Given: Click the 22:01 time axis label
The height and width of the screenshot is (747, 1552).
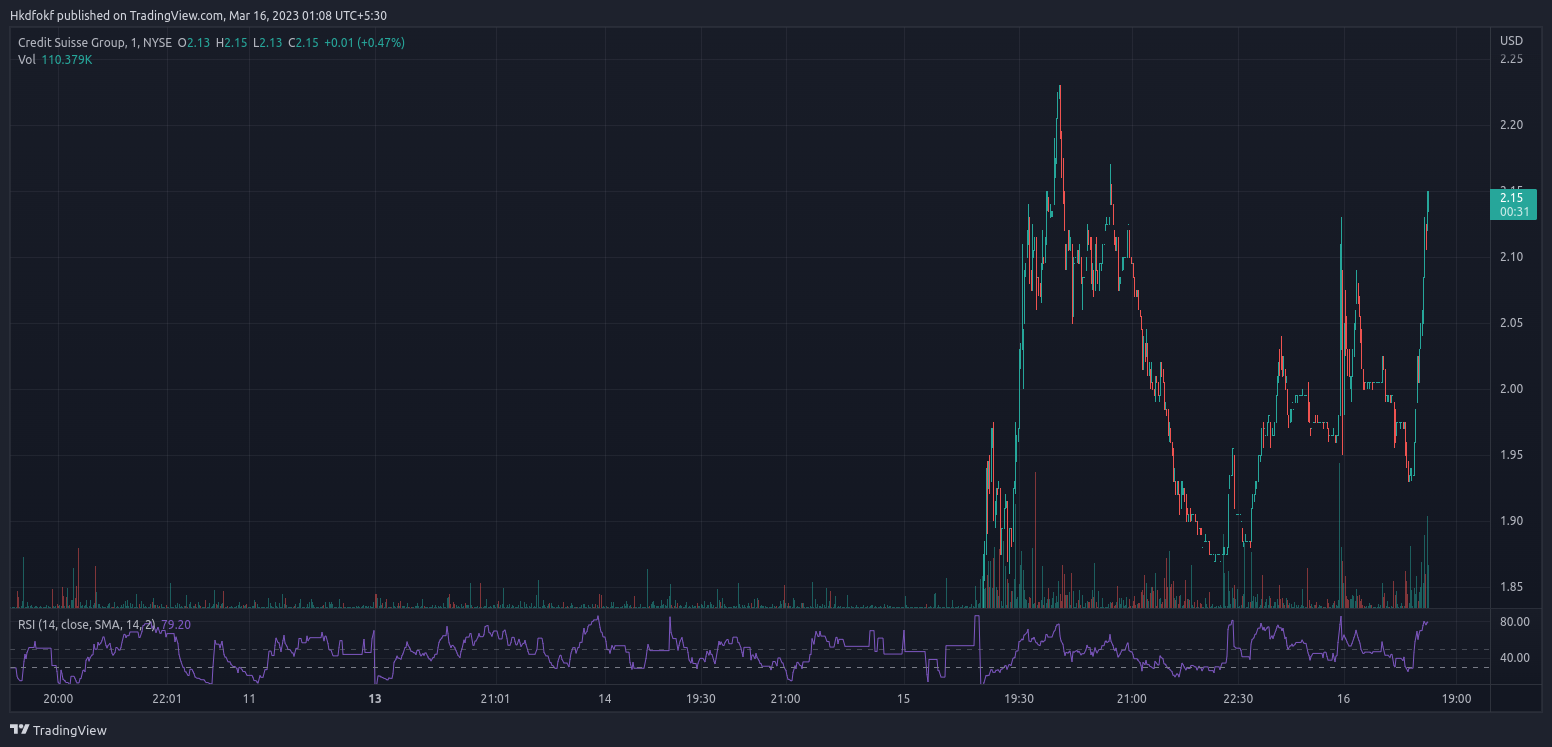Looking at the screenshot, I should tap(167, 699).
